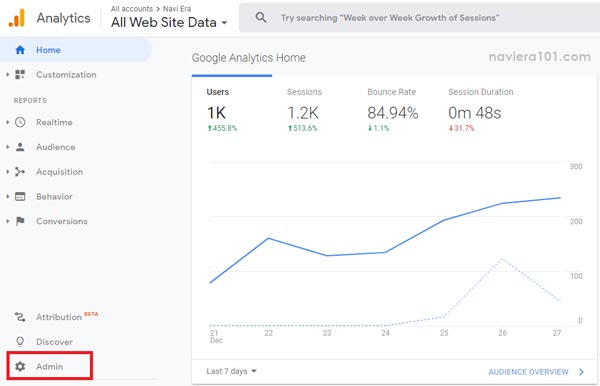Screen dimensions: 600x386
Task: Click the Home house icon
Action: (20, 50)
